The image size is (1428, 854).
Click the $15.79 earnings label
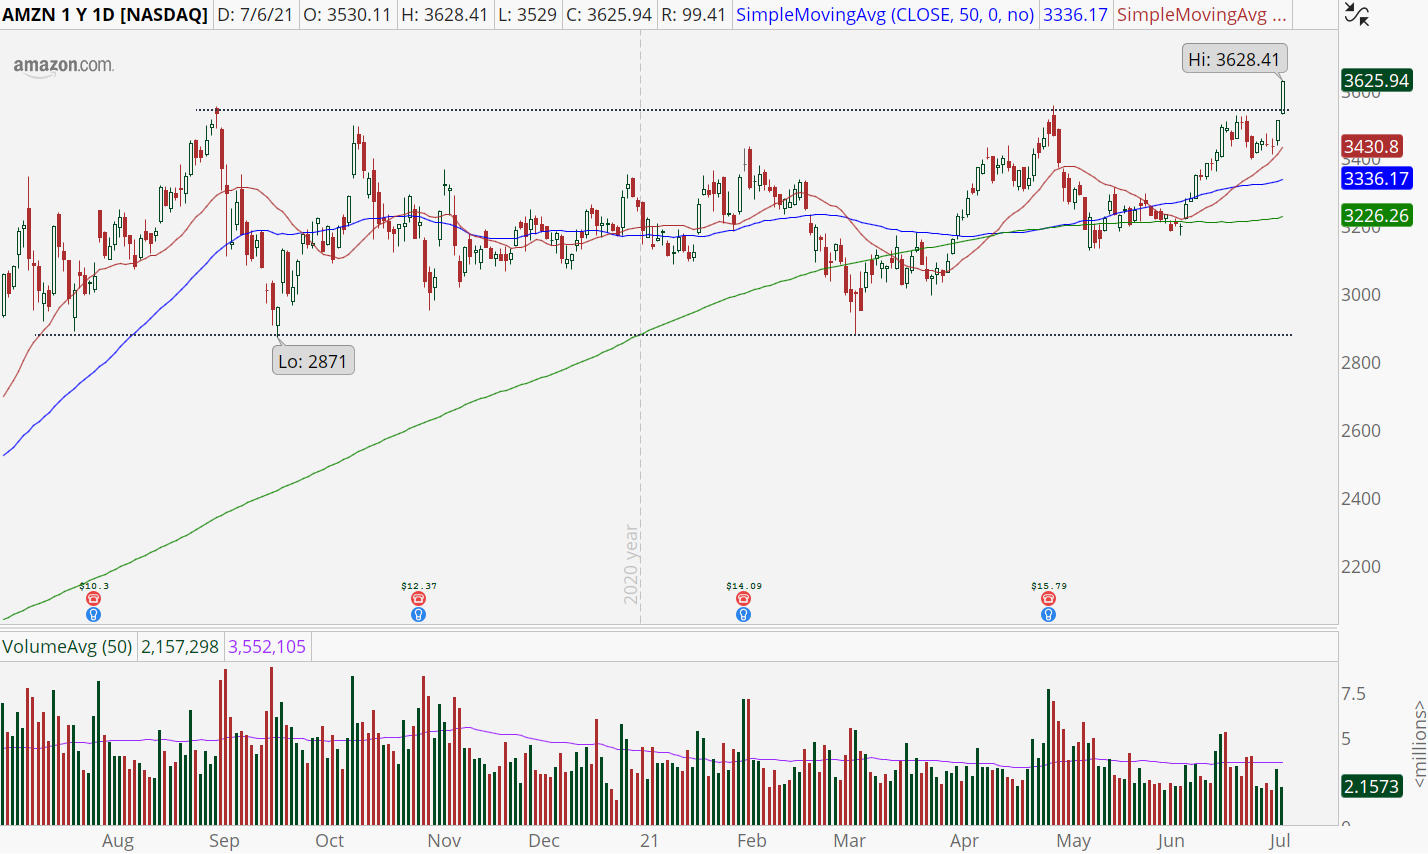click(x=1049, y=586)
